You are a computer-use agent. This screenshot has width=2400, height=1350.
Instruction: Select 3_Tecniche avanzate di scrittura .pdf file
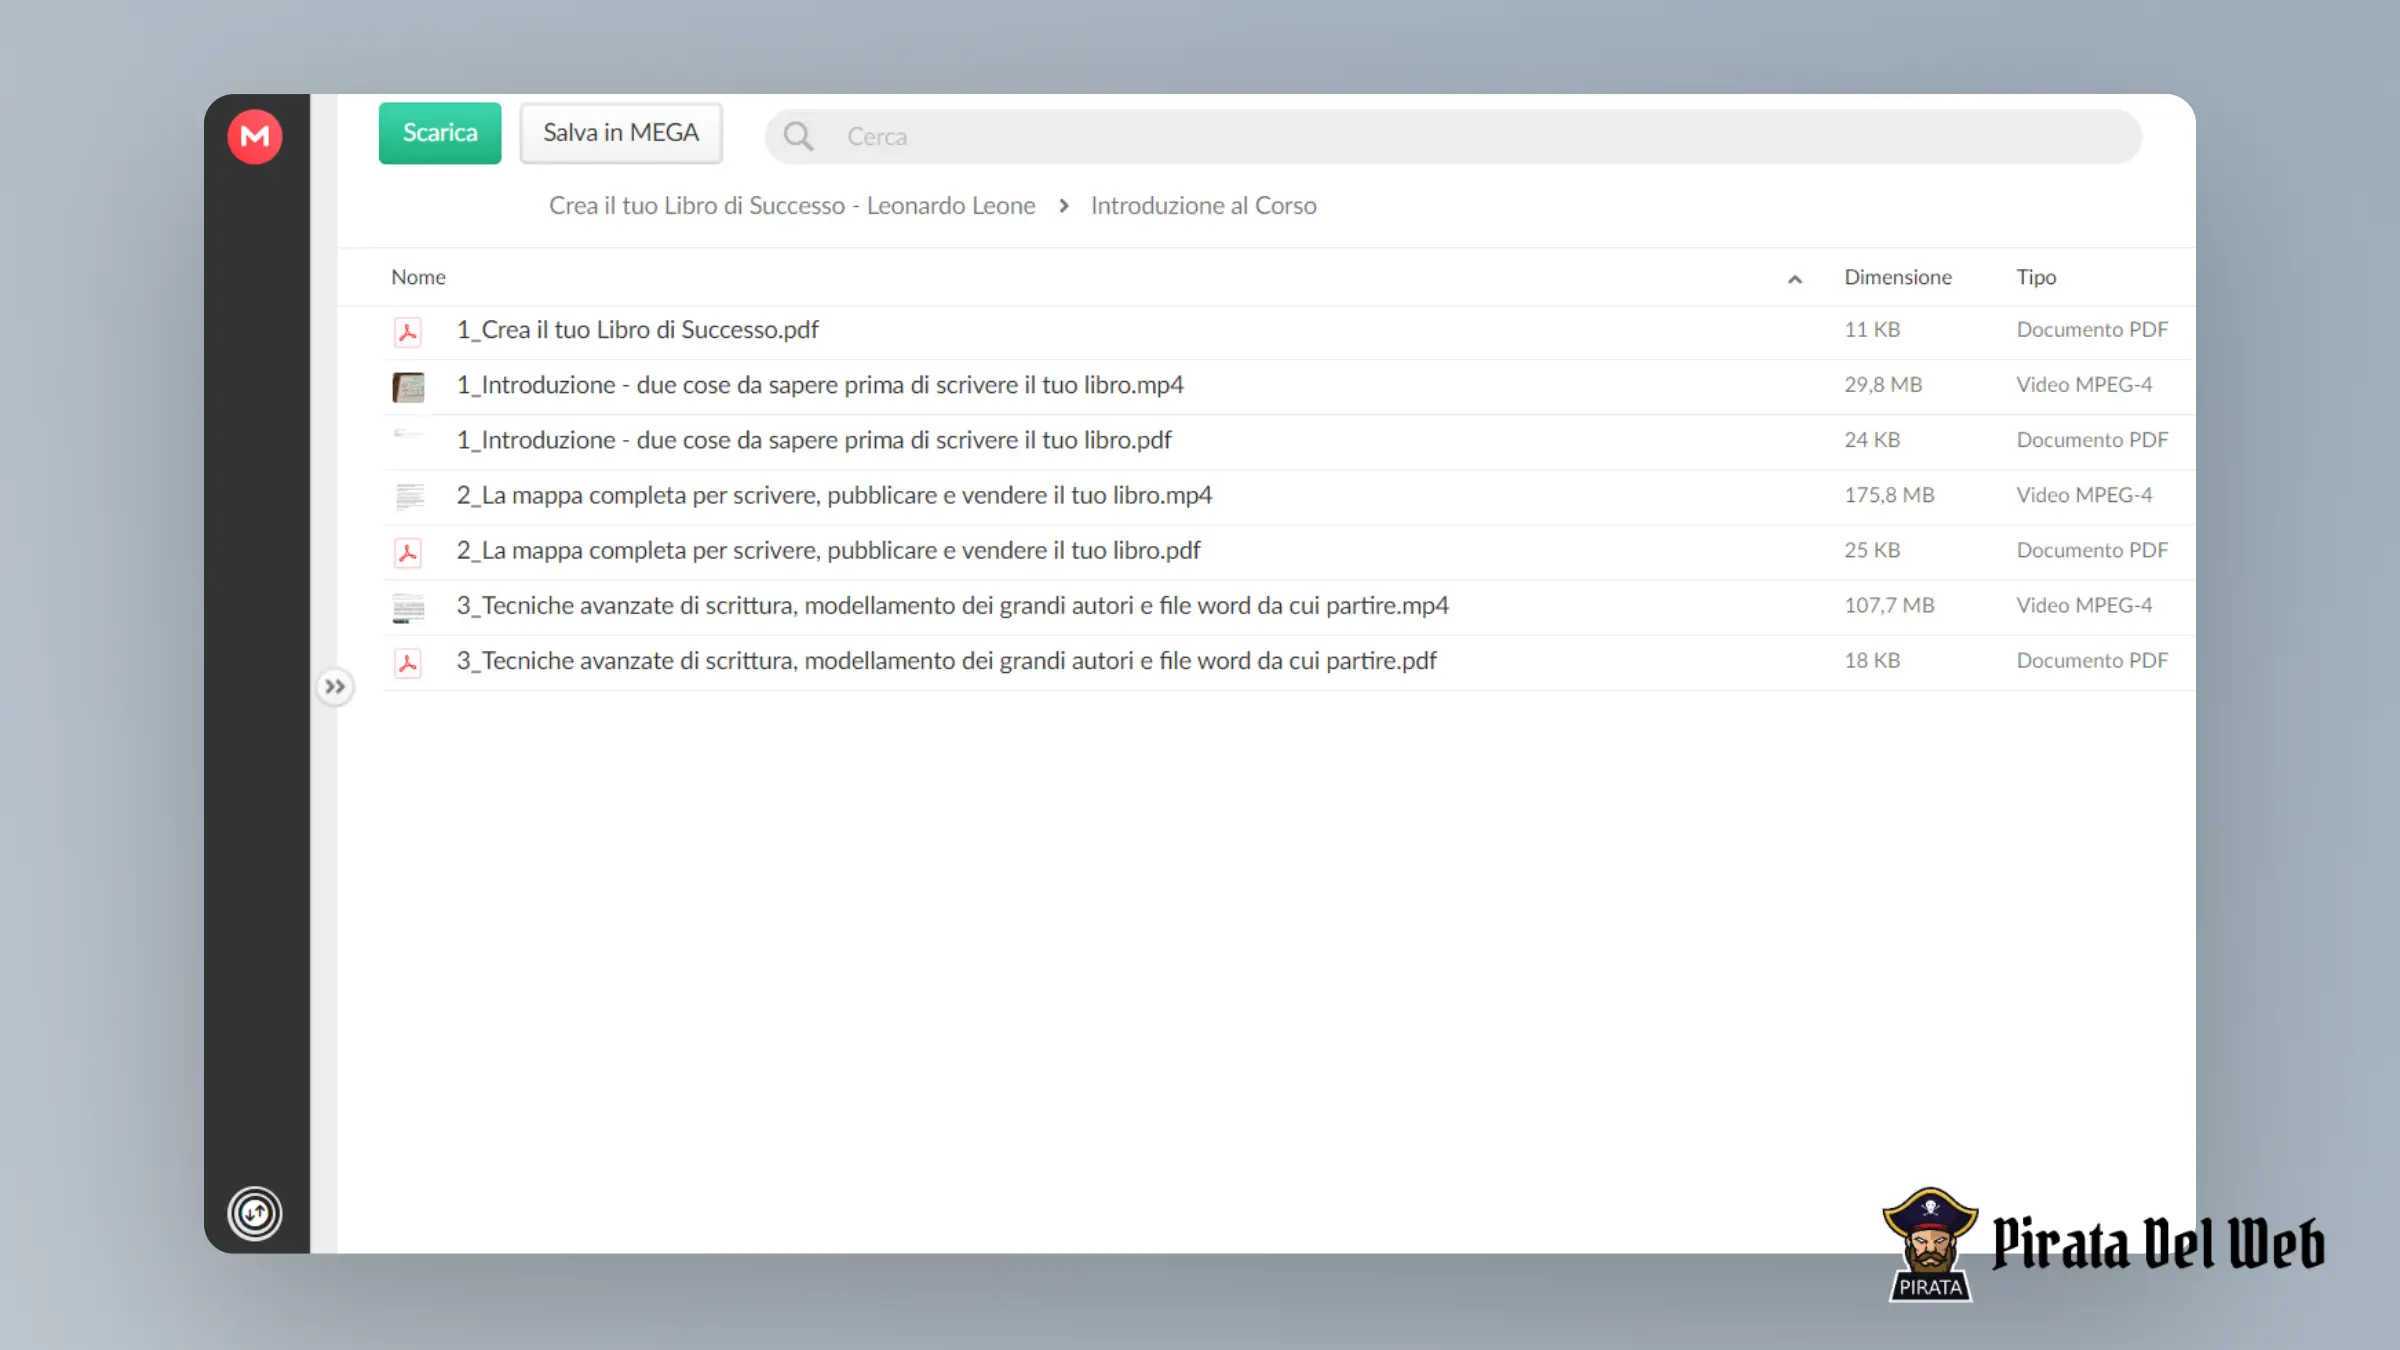pyautogui.click(x=946, y=661)
